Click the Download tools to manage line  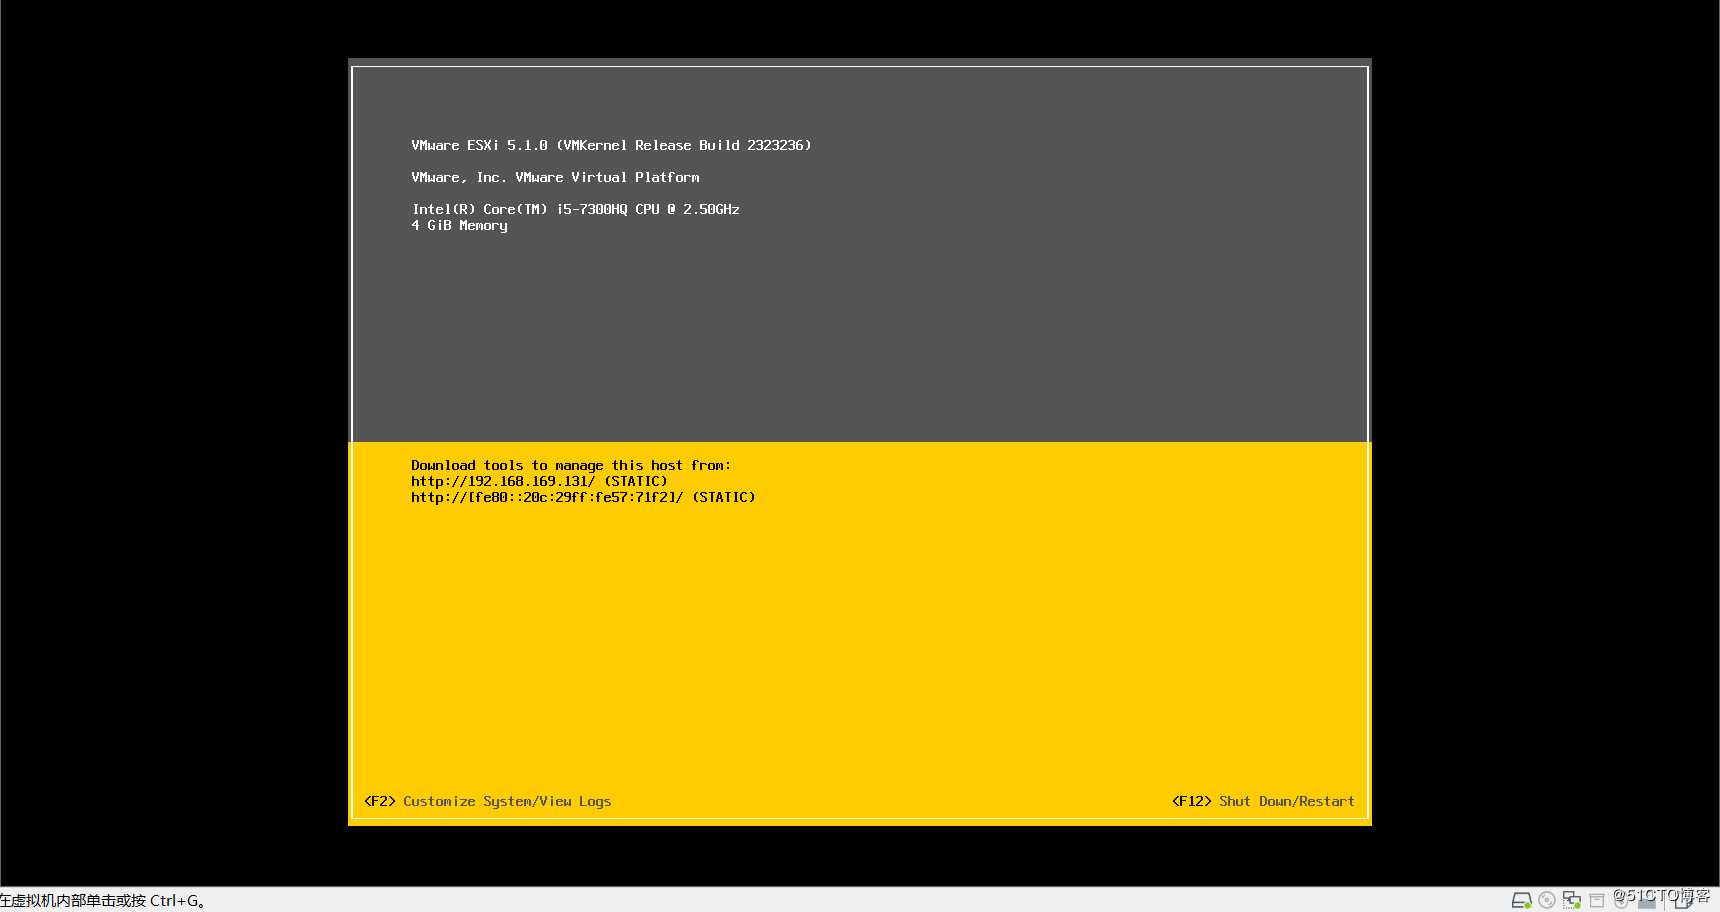[571, 465]
